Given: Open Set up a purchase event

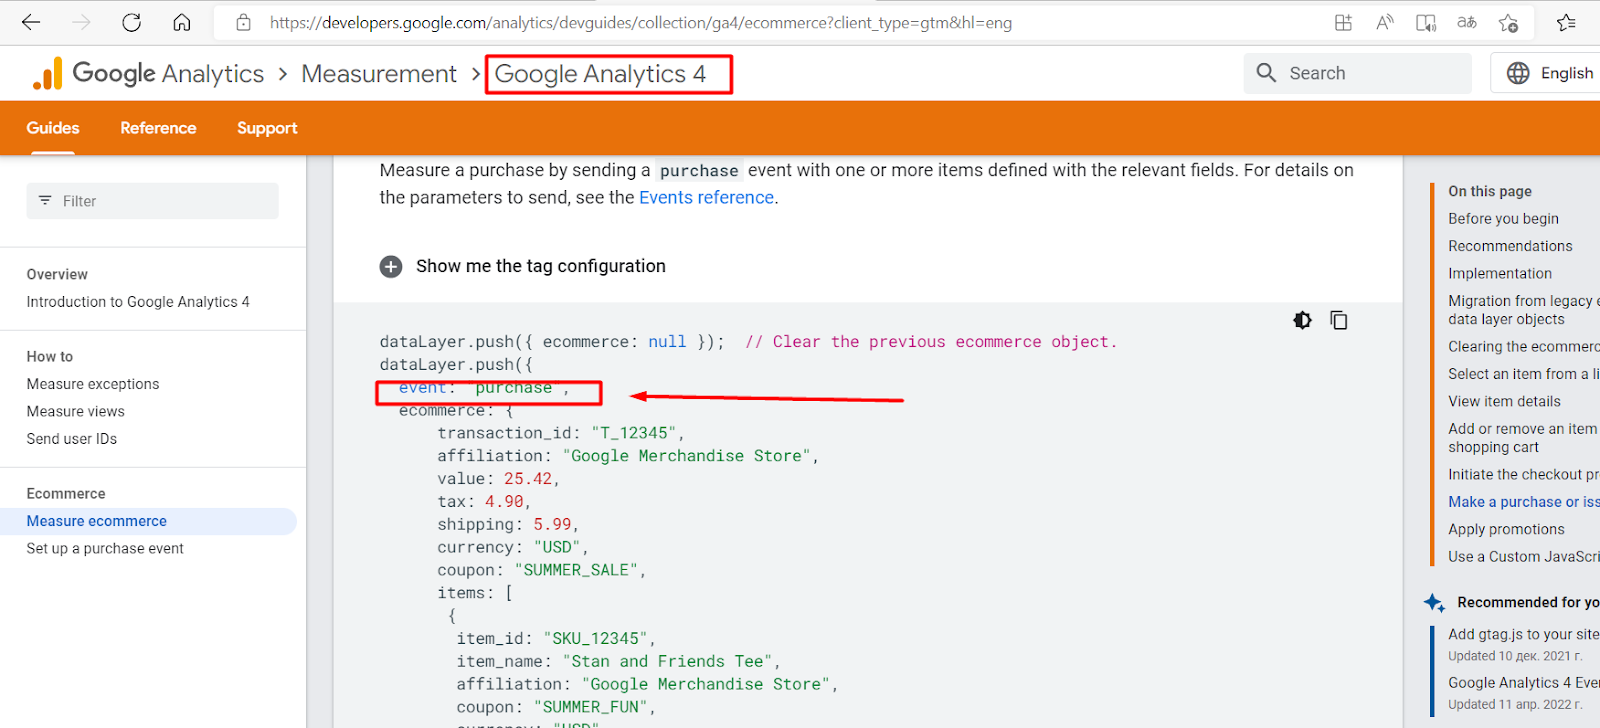Looking at the screenshot, I should pos(105,548).
